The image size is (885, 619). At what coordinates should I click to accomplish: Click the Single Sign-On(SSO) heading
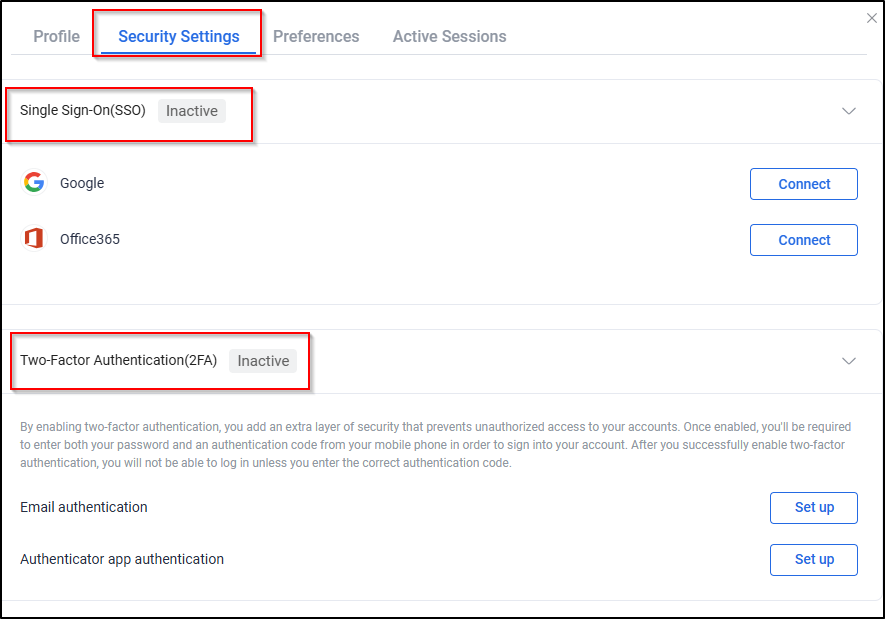tap(83, 111)
